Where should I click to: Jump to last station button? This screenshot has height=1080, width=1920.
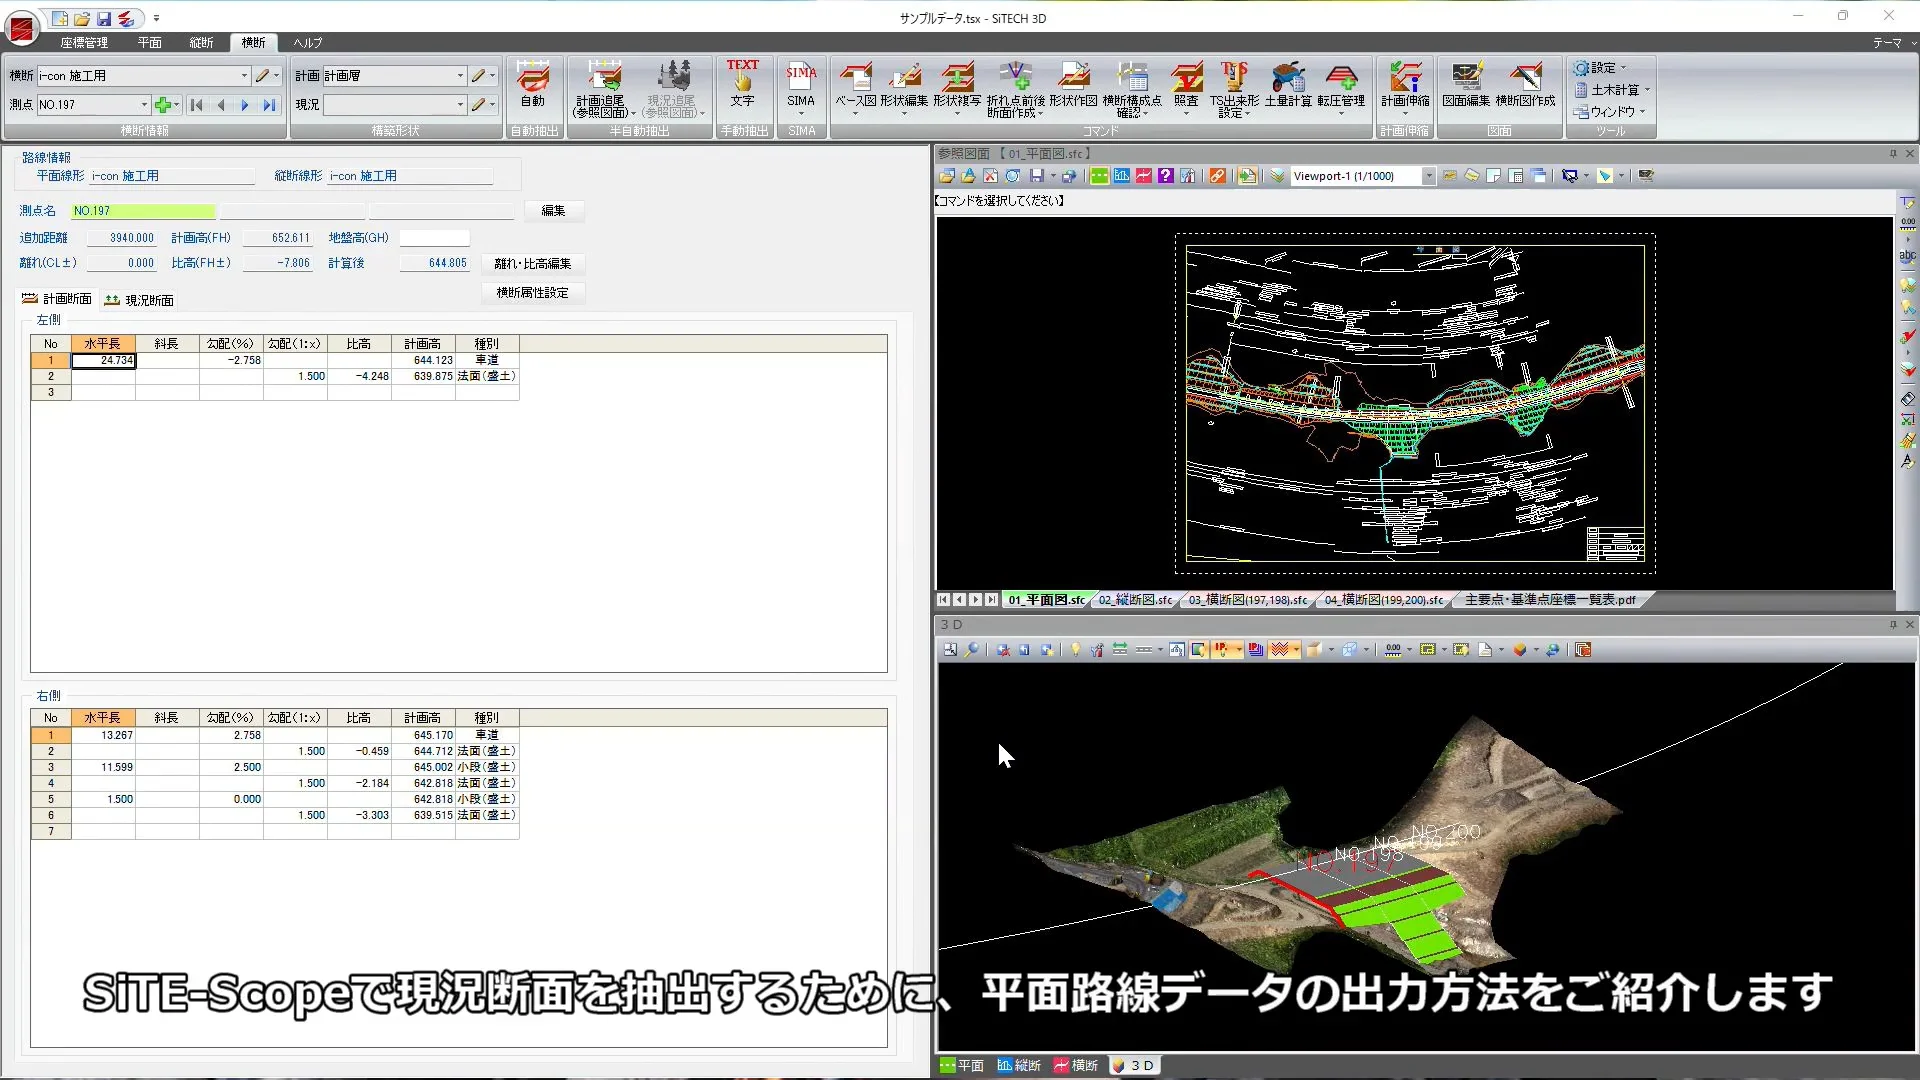pyautogui.click(x=269, y=105)
